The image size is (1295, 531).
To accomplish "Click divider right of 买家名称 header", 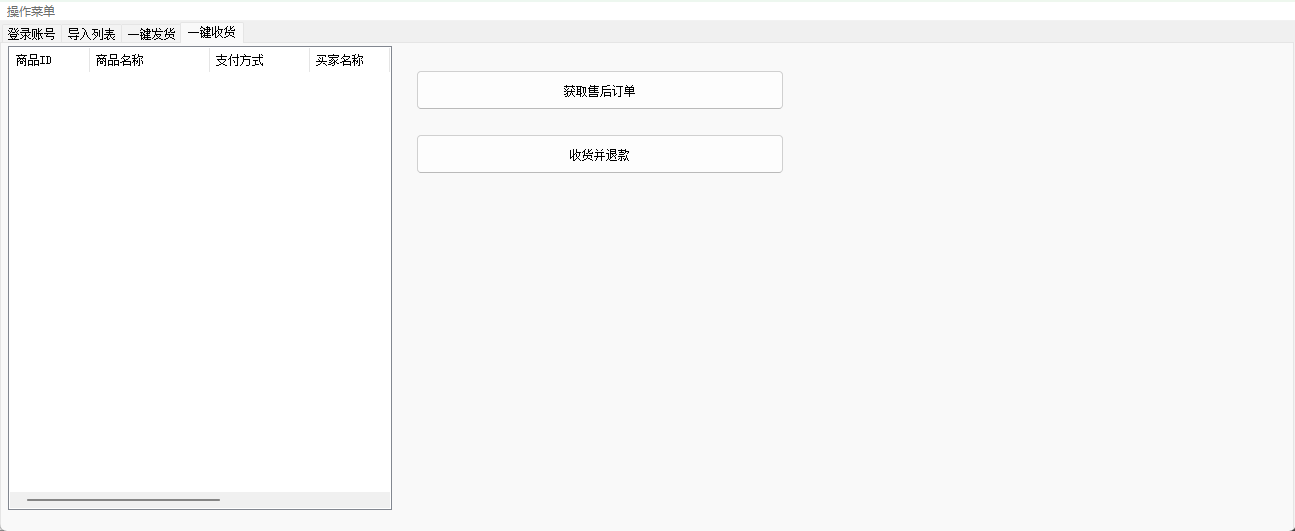I will click(x=389, y=61).
